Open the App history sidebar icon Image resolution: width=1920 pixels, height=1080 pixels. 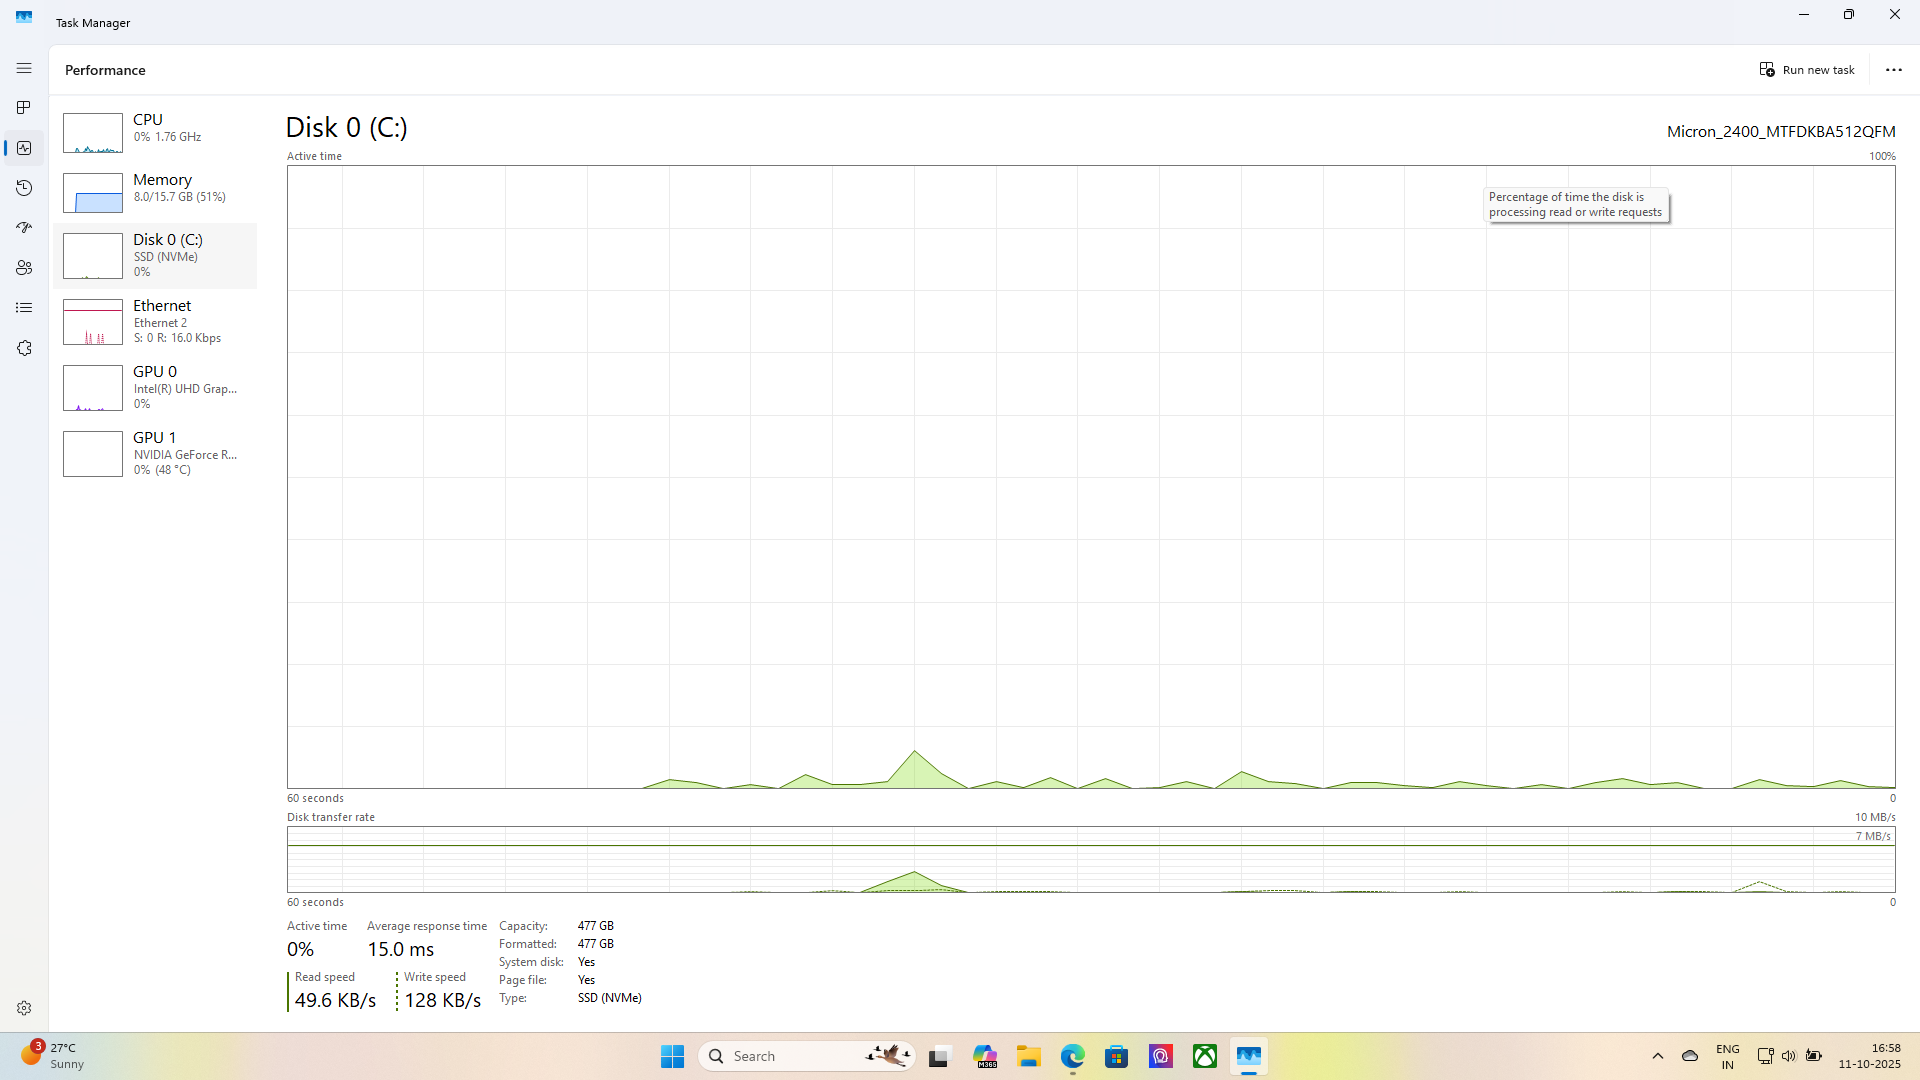[24, 188]
